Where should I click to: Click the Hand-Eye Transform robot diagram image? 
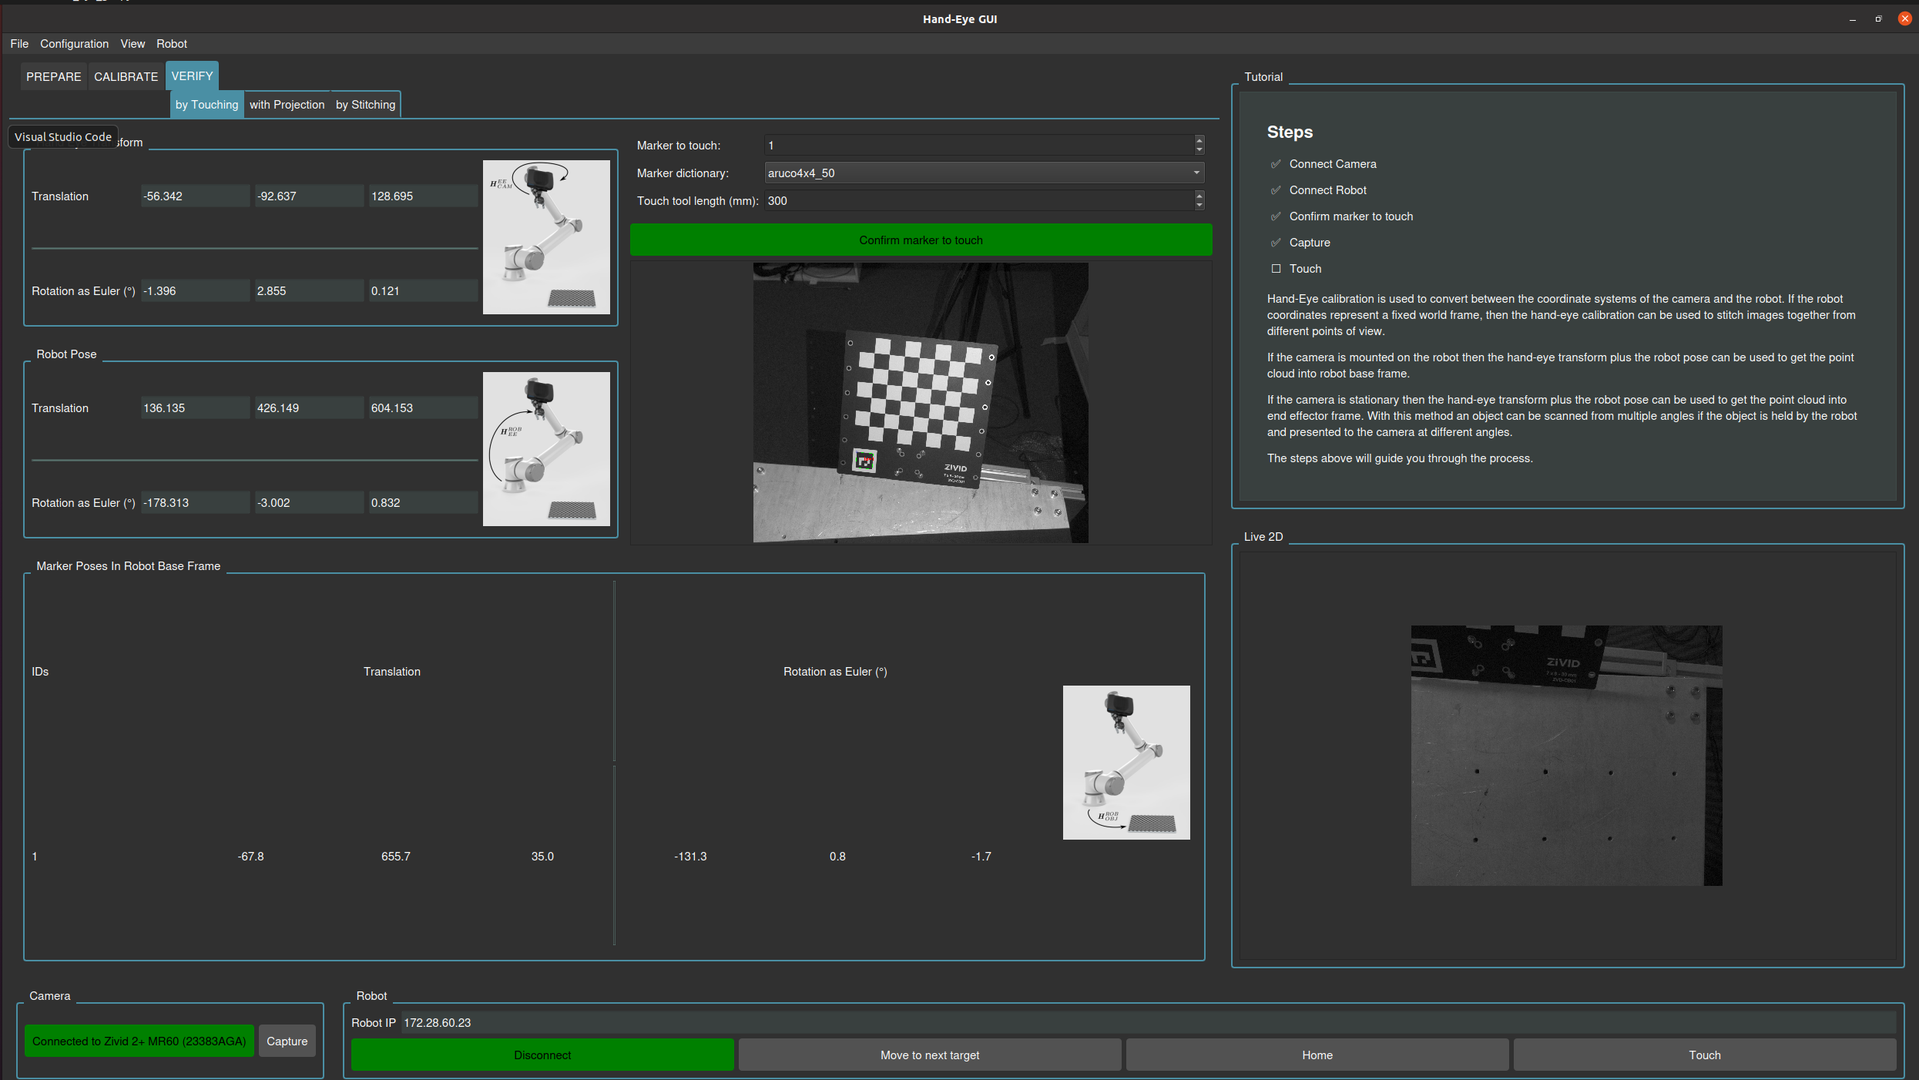546,237
